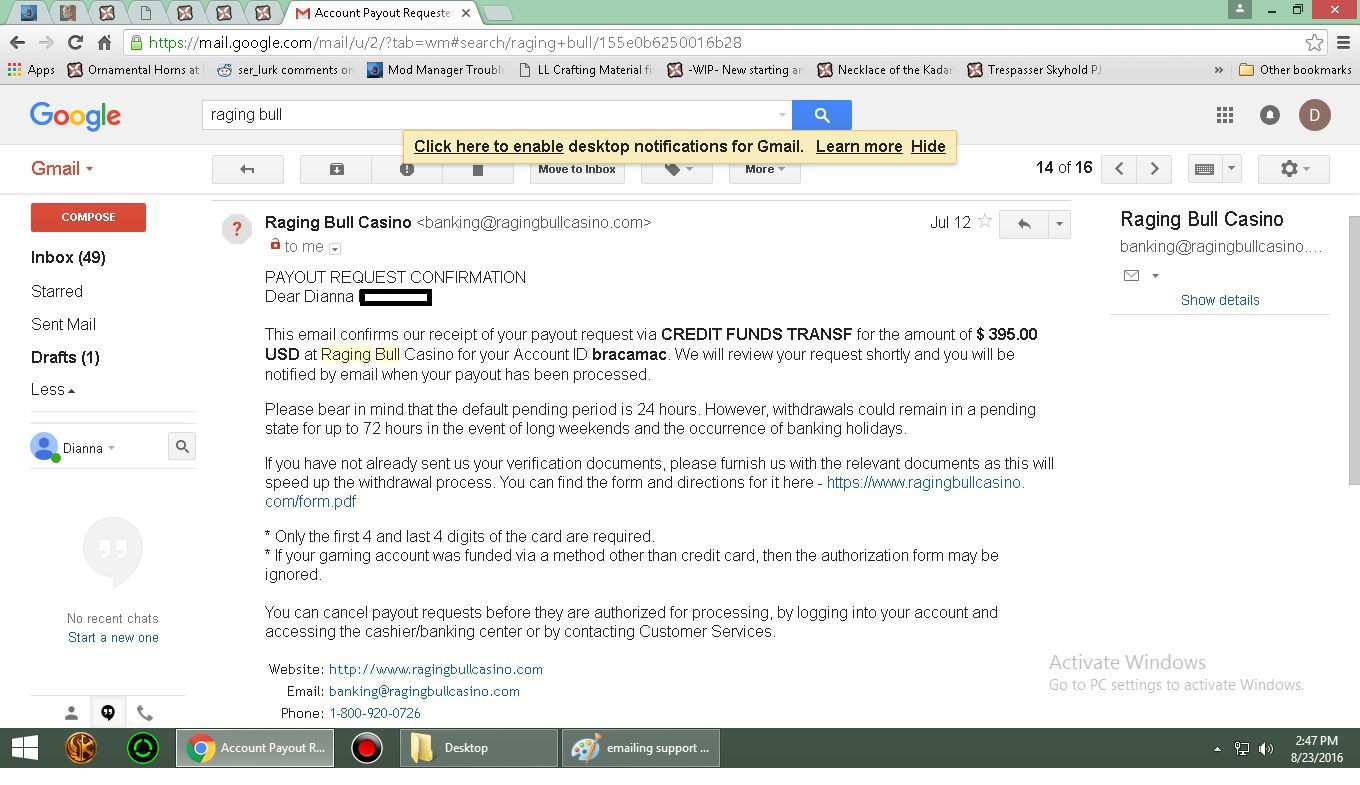Click the input tools keyboard icon

(1204, 169)
